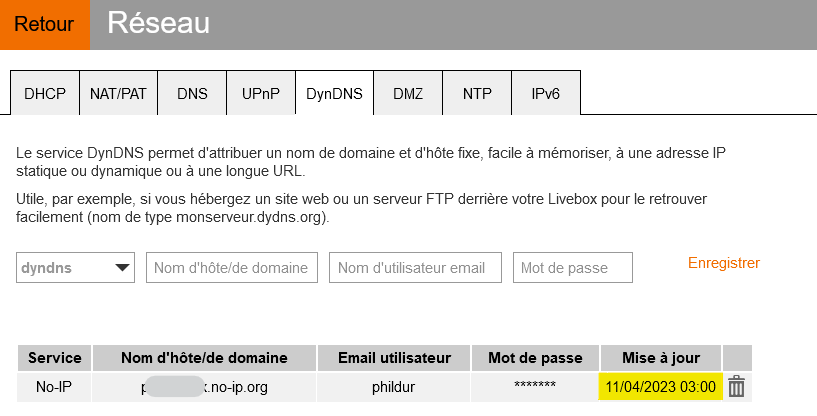This screenshot has width=817, height=416.
Task: Focus the Nom d'hôte/de domaine field
Action: [x=232, y=268]
